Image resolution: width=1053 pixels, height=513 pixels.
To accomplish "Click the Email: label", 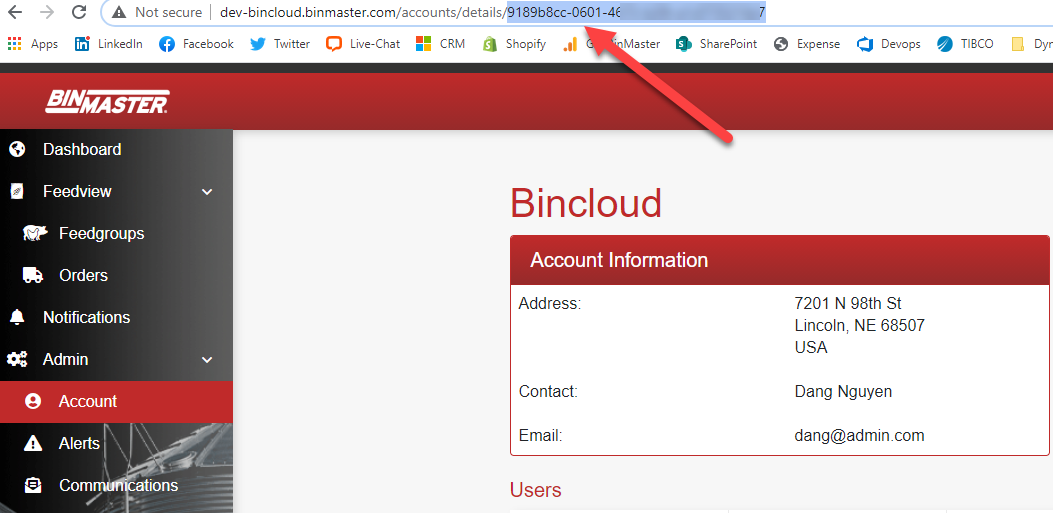I will [x=540, y=435].
